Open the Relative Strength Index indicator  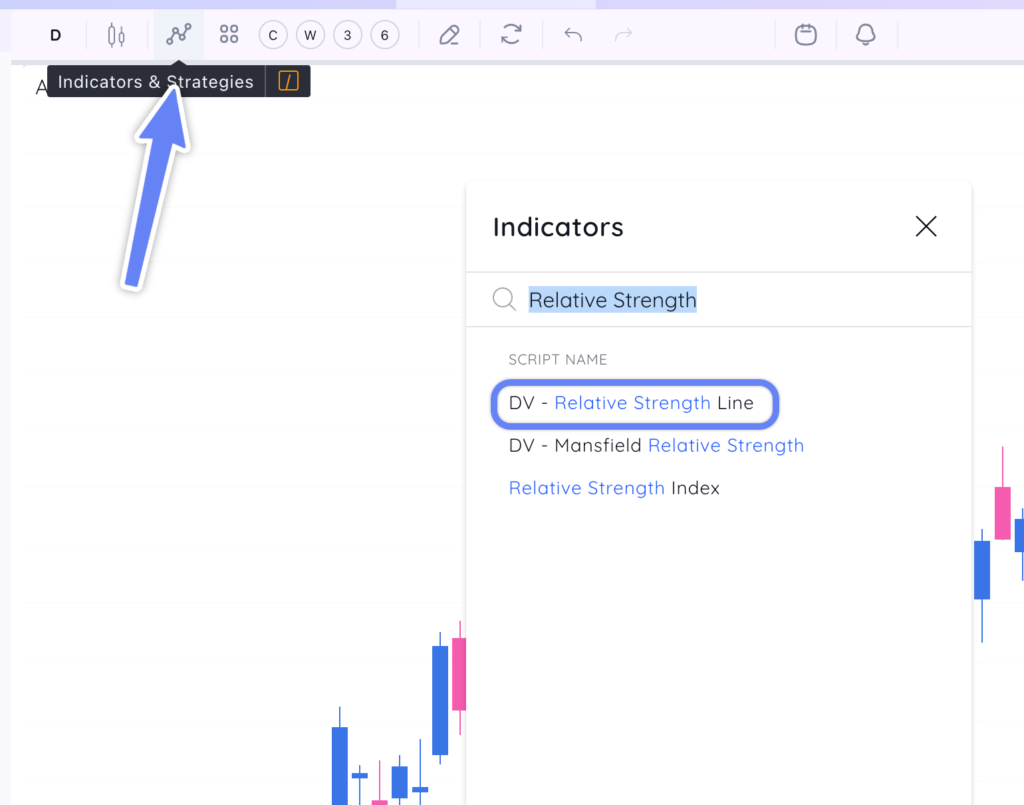(x=614, y=488)
